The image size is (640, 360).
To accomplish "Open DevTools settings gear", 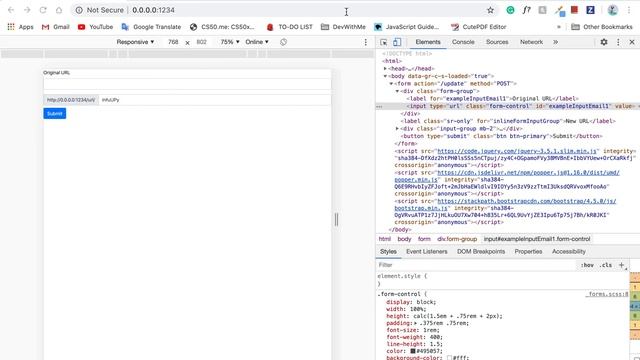I will tap(604, 42).
